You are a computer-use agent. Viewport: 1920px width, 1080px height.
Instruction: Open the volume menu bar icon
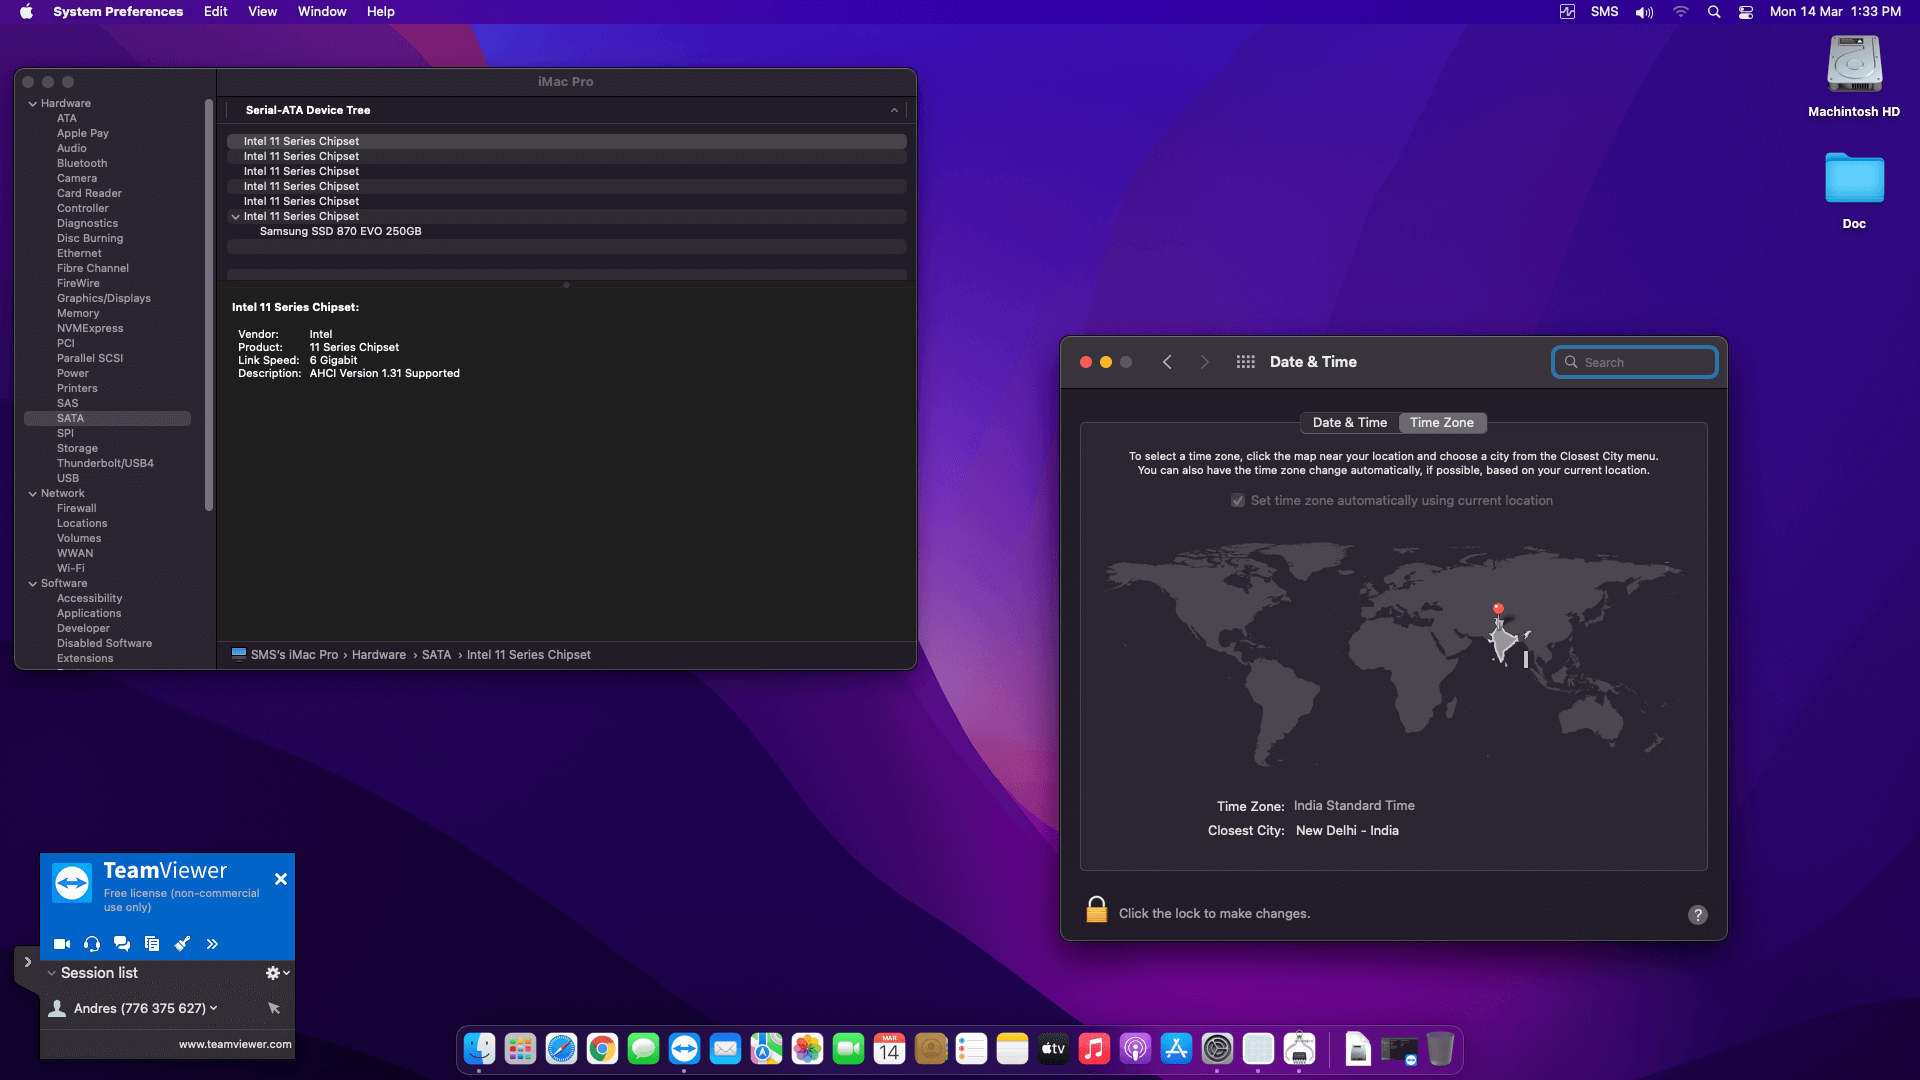[1644, 12]
